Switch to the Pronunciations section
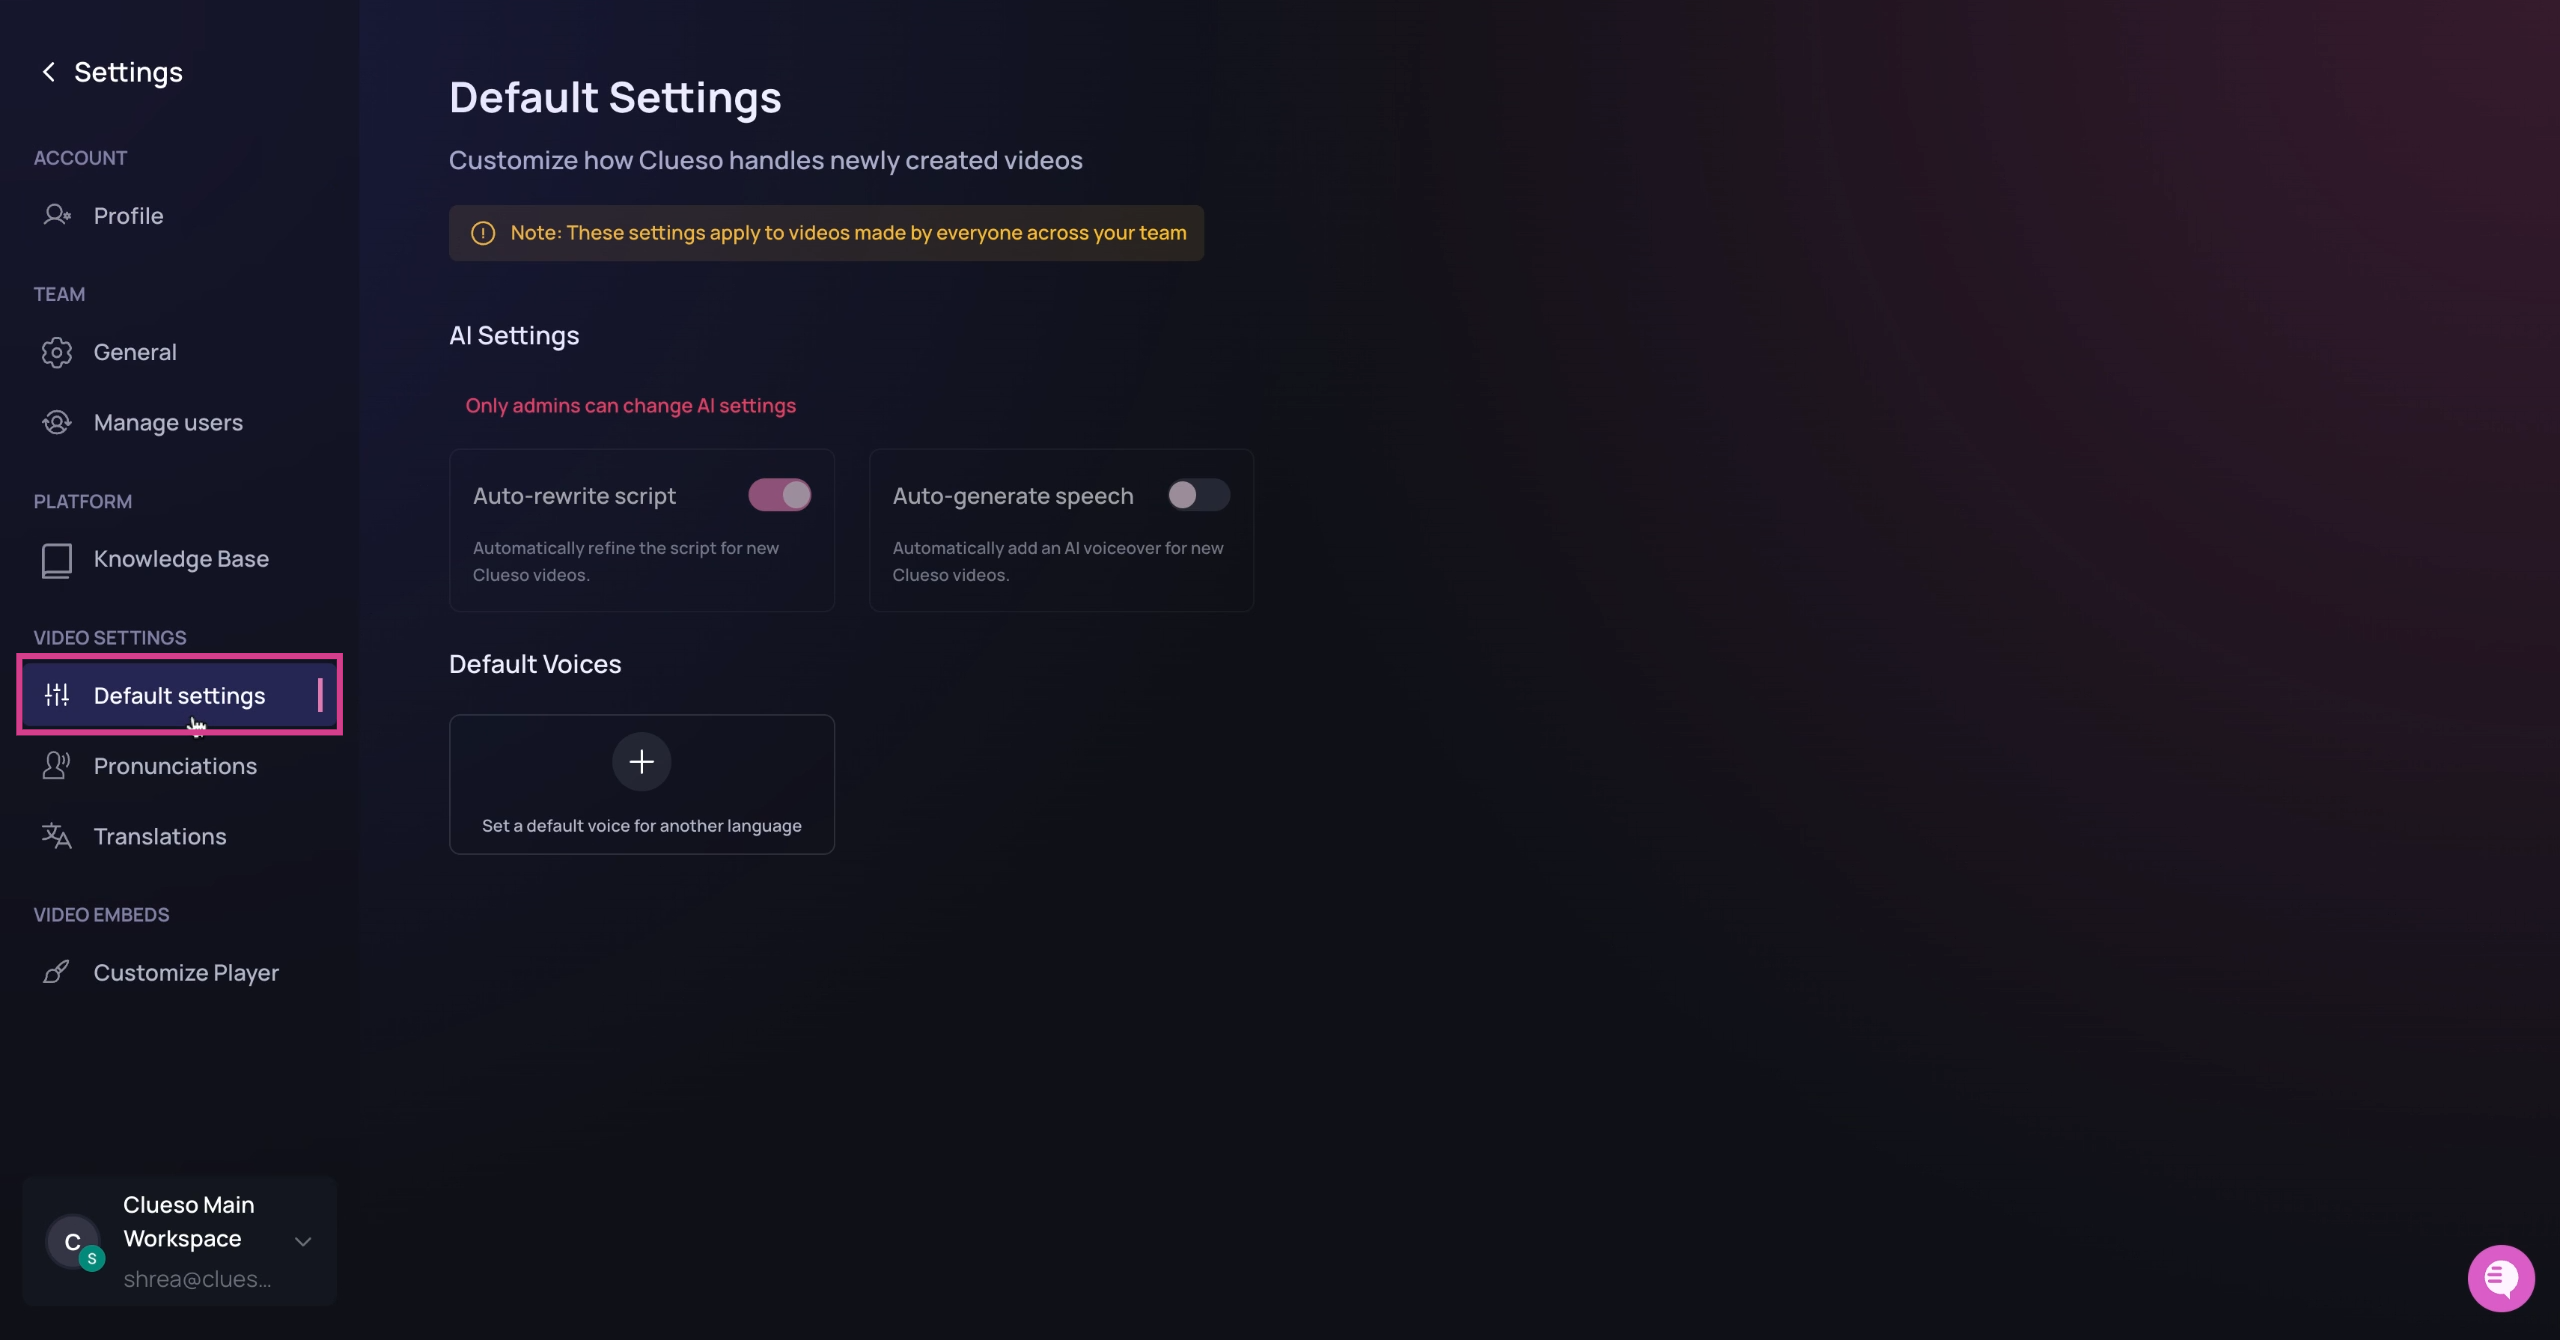The width and height of the screenshot is (2560, 1340). tap(176, 765)
